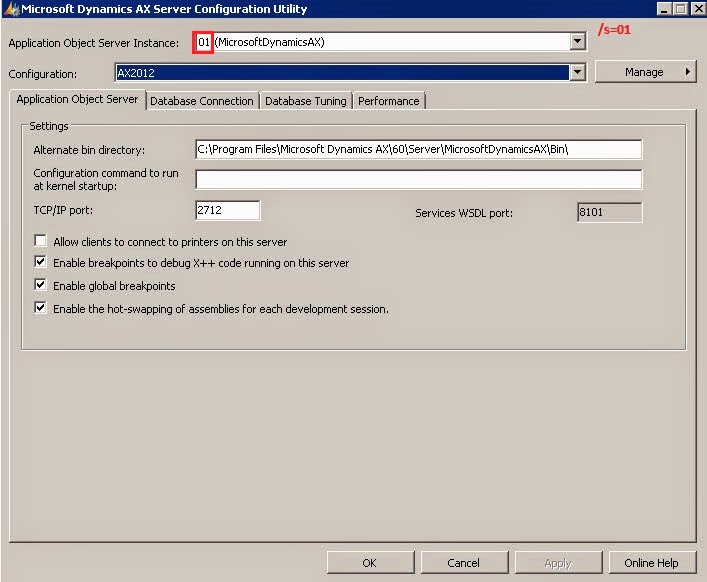Switch to the Performance tab
The image size is (707, 582).
[389, 101]
